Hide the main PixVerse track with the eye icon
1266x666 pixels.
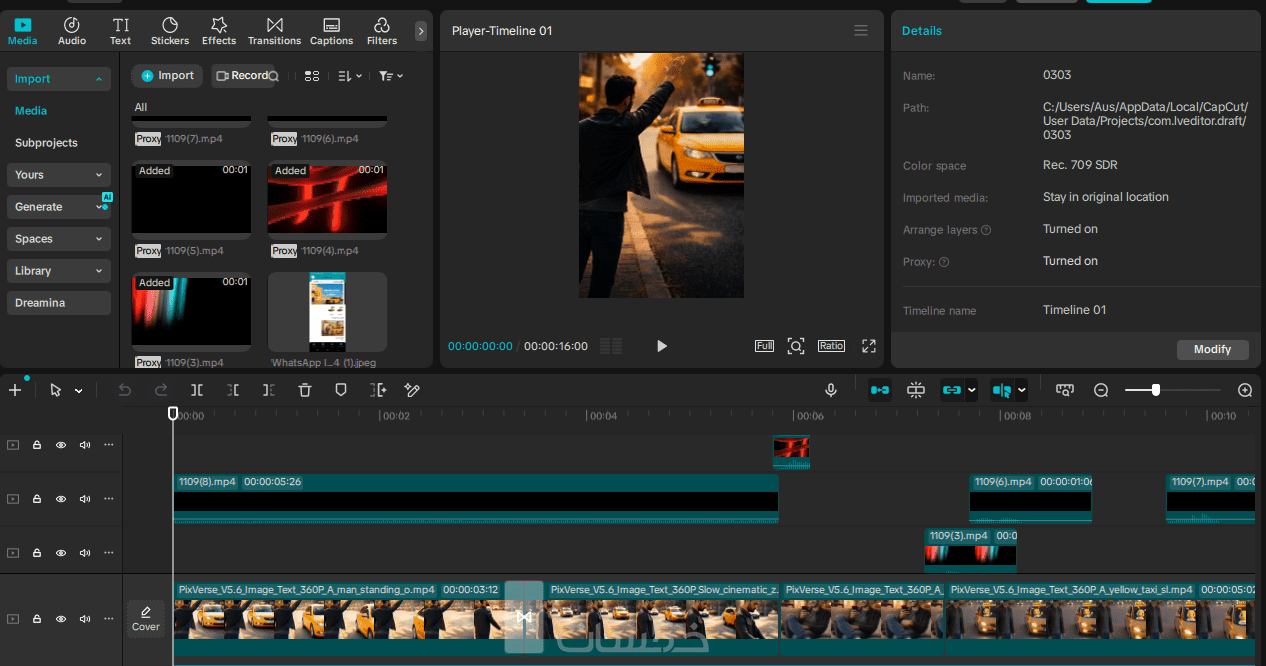pos(61,619)
